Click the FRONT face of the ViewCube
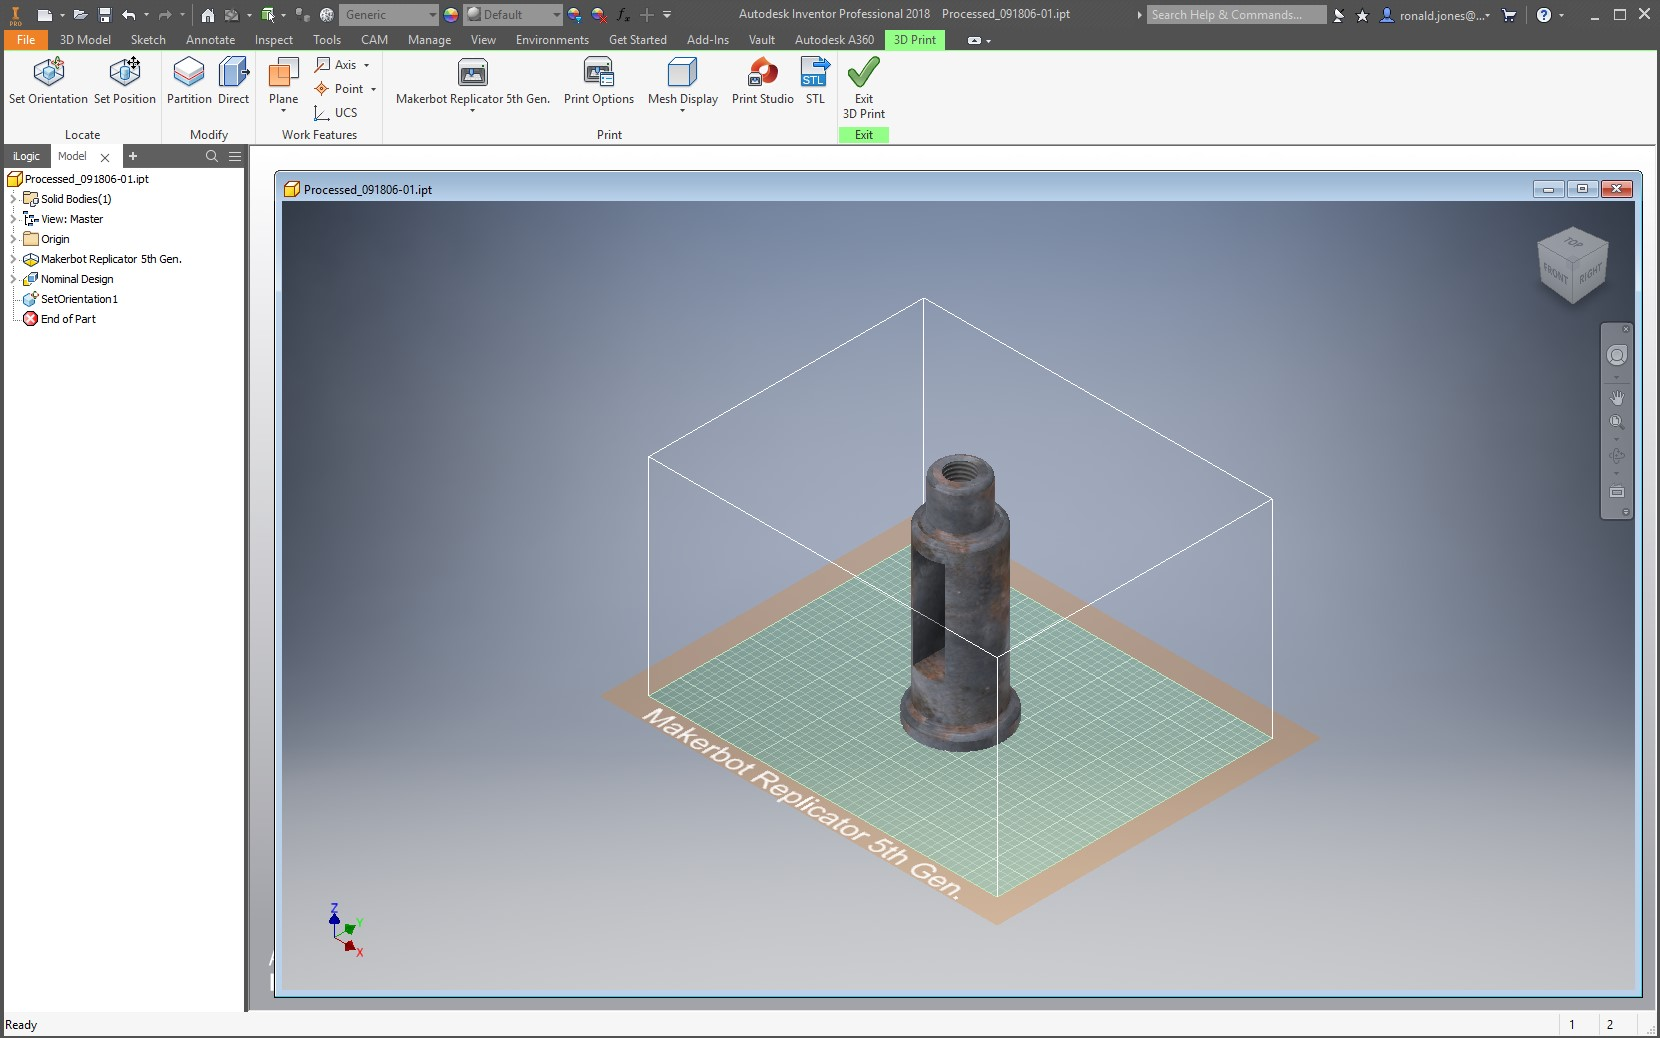This screenshot has height=1038, width=1660. click(x=1555, y=272)
